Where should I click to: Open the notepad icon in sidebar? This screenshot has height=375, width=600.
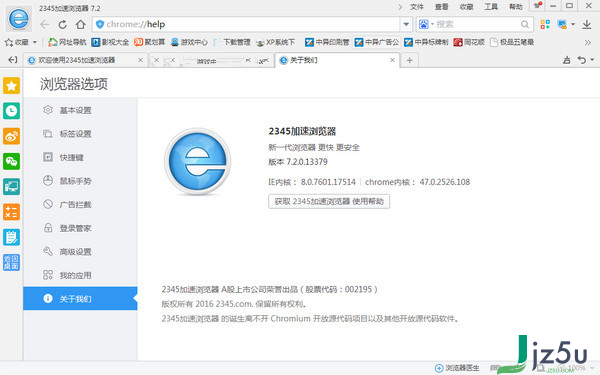11,237
